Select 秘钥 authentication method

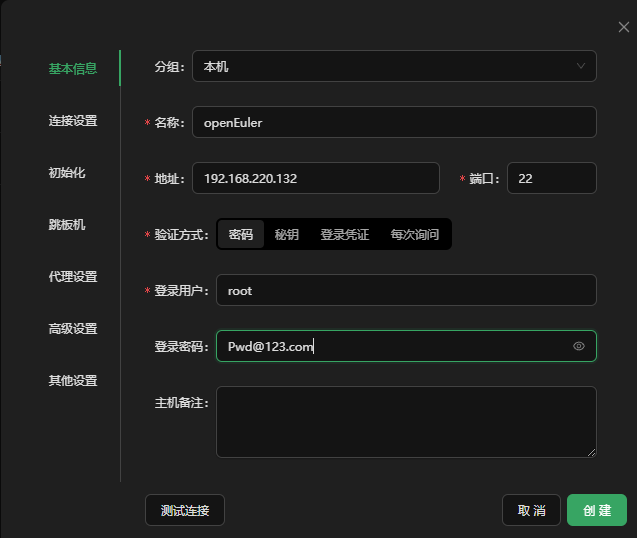[287, 234]
